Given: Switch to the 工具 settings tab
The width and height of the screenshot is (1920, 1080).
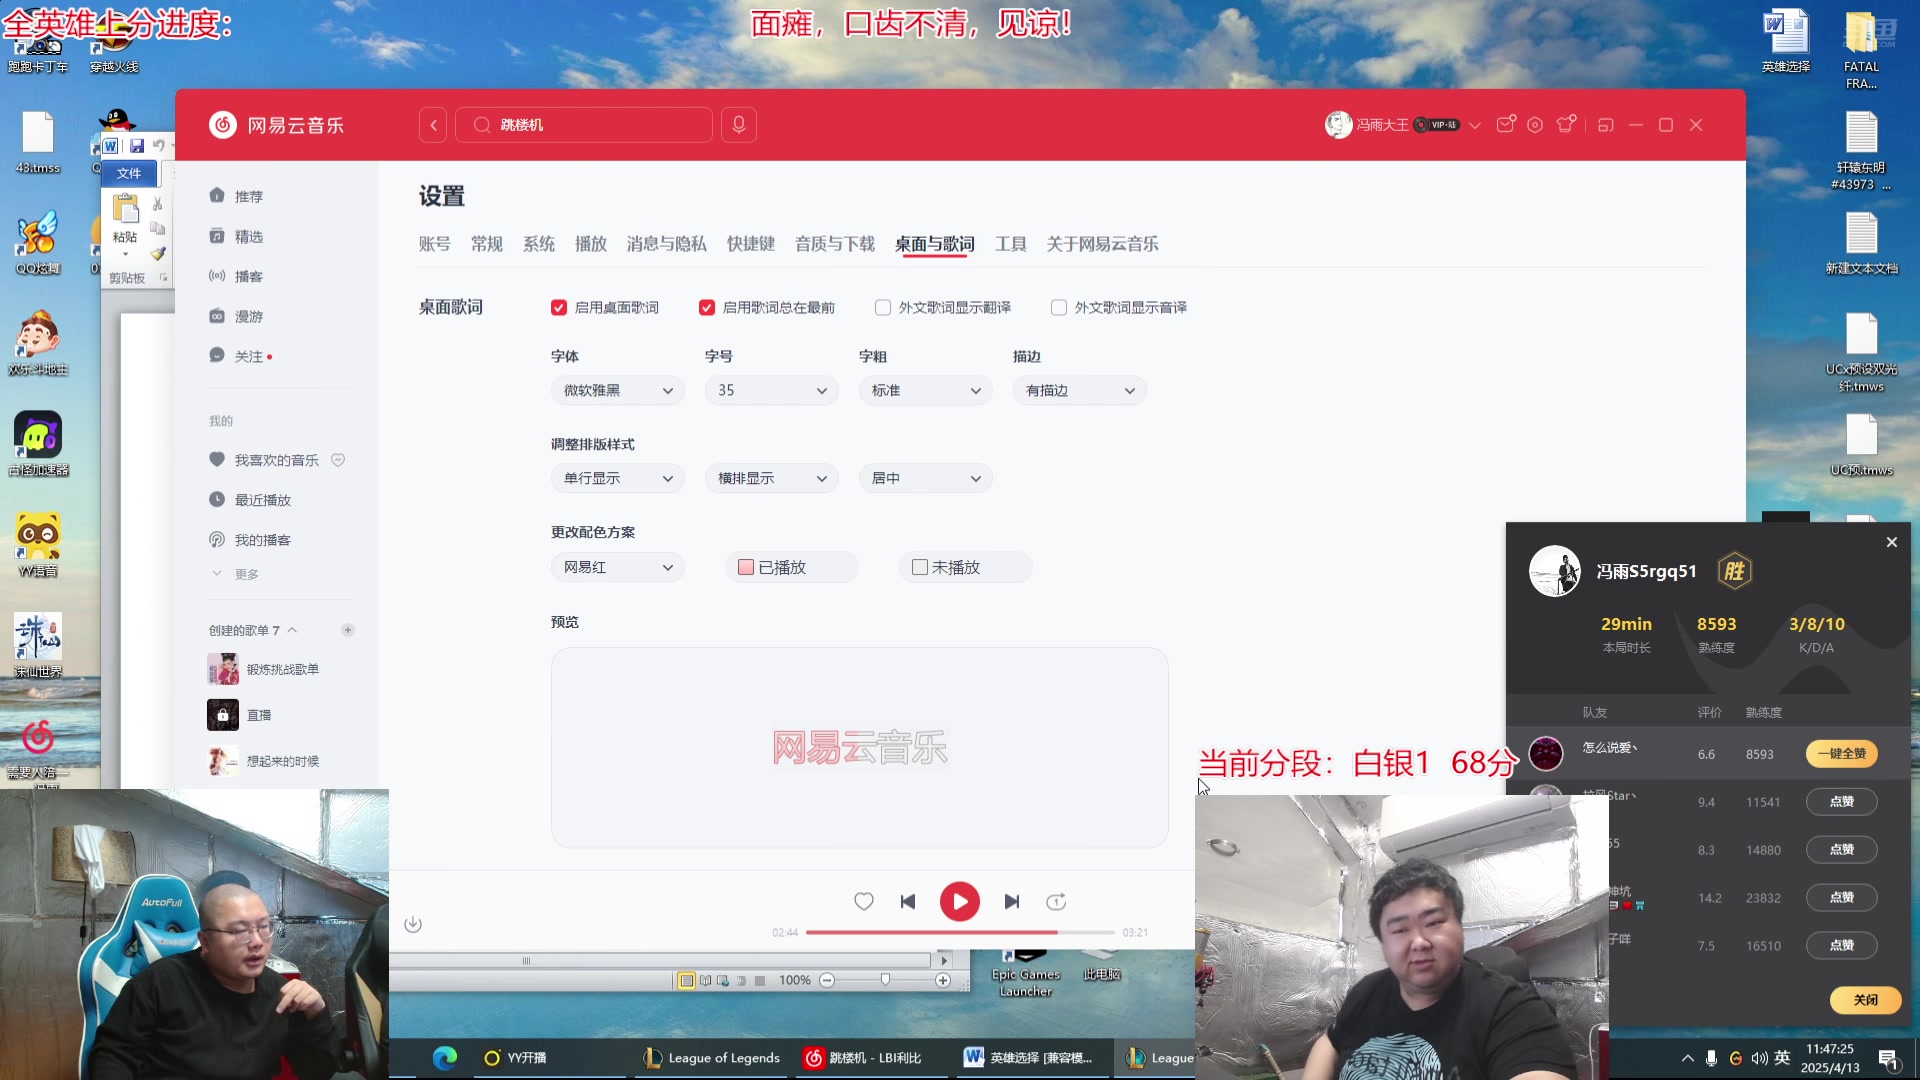Looking at the screenshot, I should (1010, 244).
